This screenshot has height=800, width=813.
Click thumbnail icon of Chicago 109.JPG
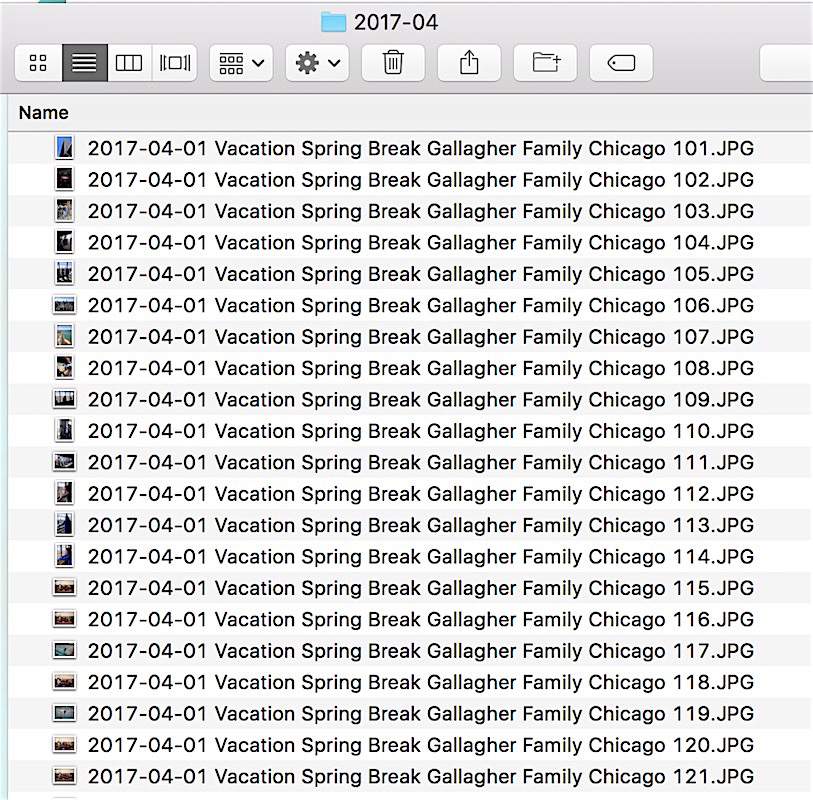(64, 399)
